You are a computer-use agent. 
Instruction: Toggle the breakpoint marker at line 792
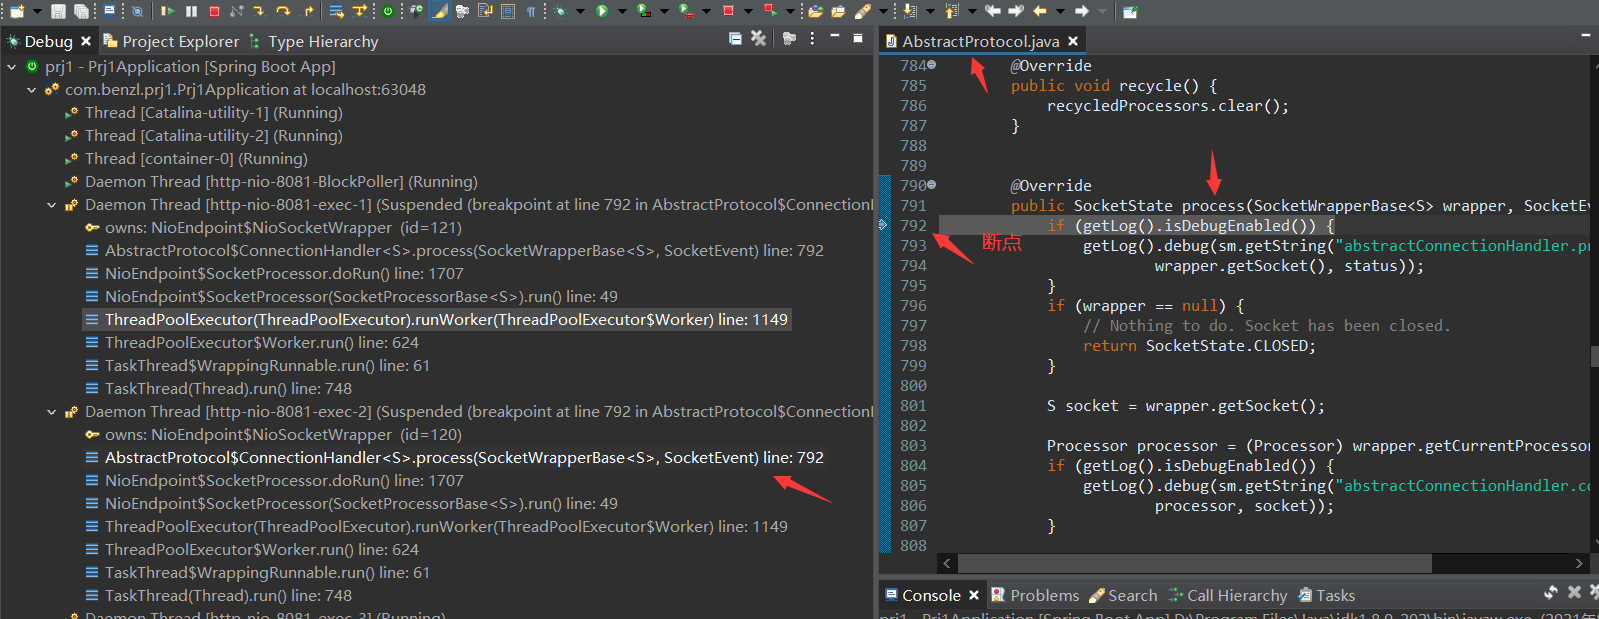pos(884,225)
